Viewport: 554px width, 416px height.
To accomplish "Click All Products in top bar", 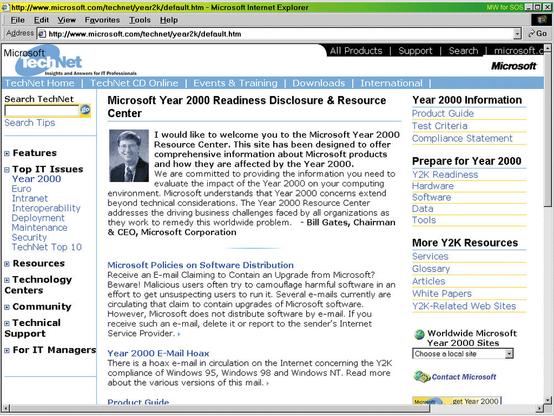I will coord(356,51).
